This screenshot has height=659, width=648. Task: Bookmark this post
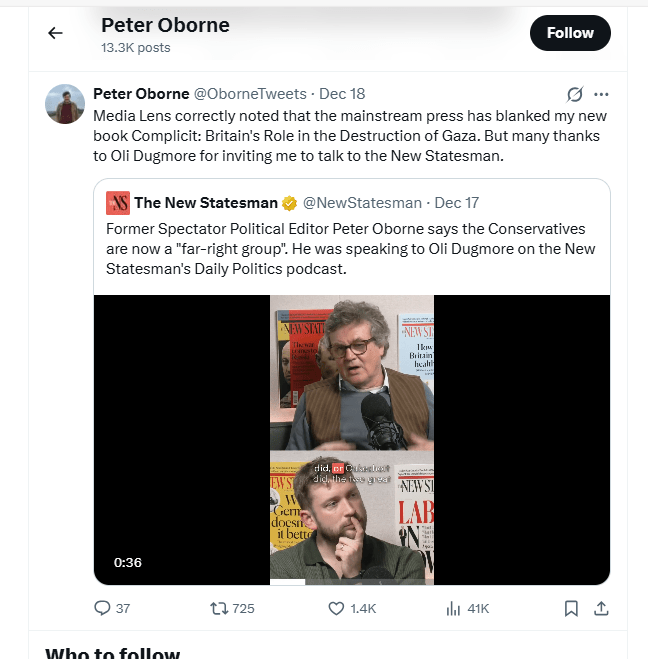point(571,608)
